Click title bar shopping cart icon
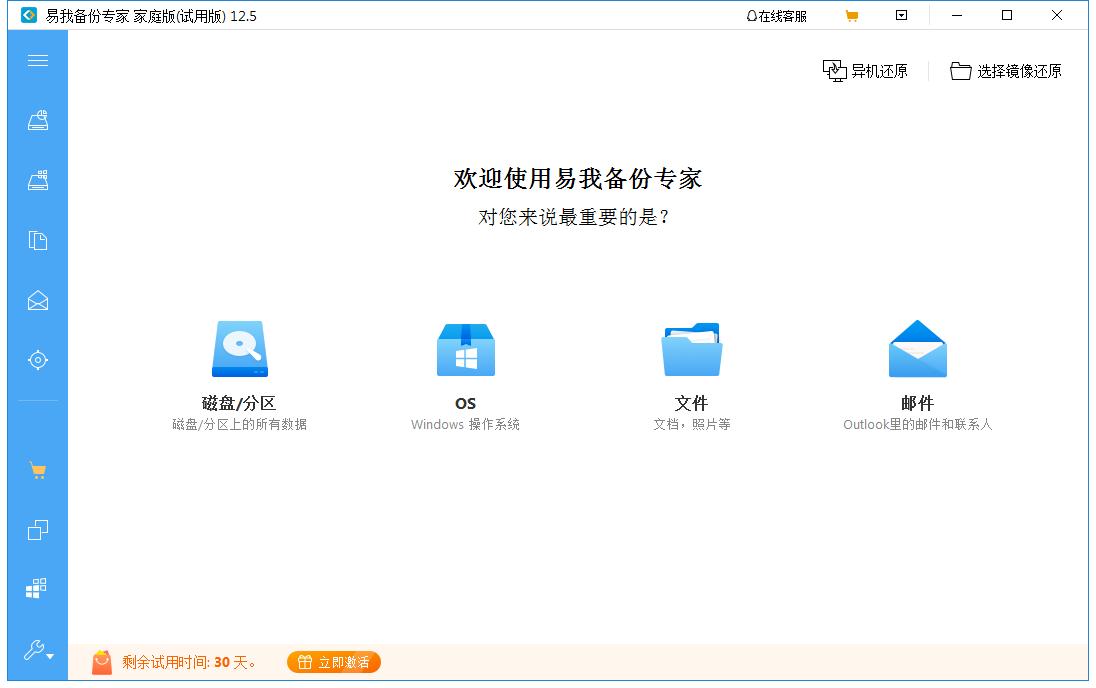Image resolution: width=1096 pixels, height=688 pixels. pos(852,16)
